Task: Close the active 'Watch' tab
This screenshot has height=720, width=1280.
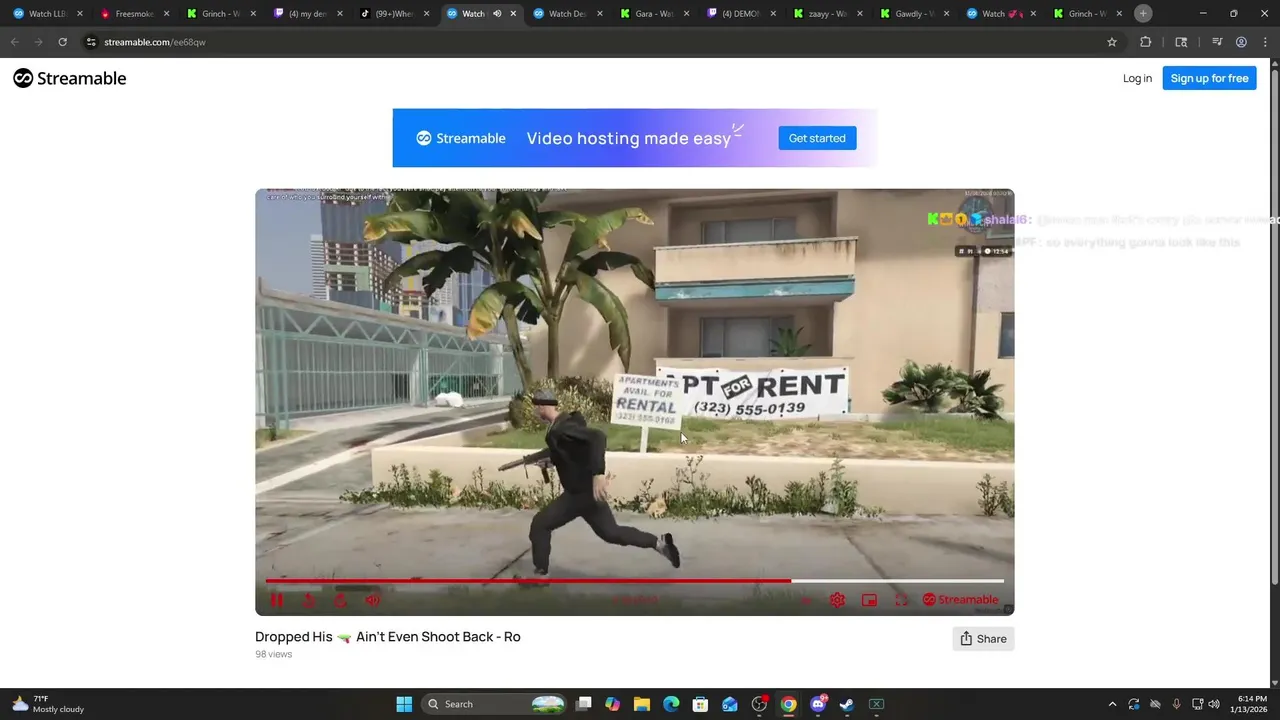Action: click(514, 14)
